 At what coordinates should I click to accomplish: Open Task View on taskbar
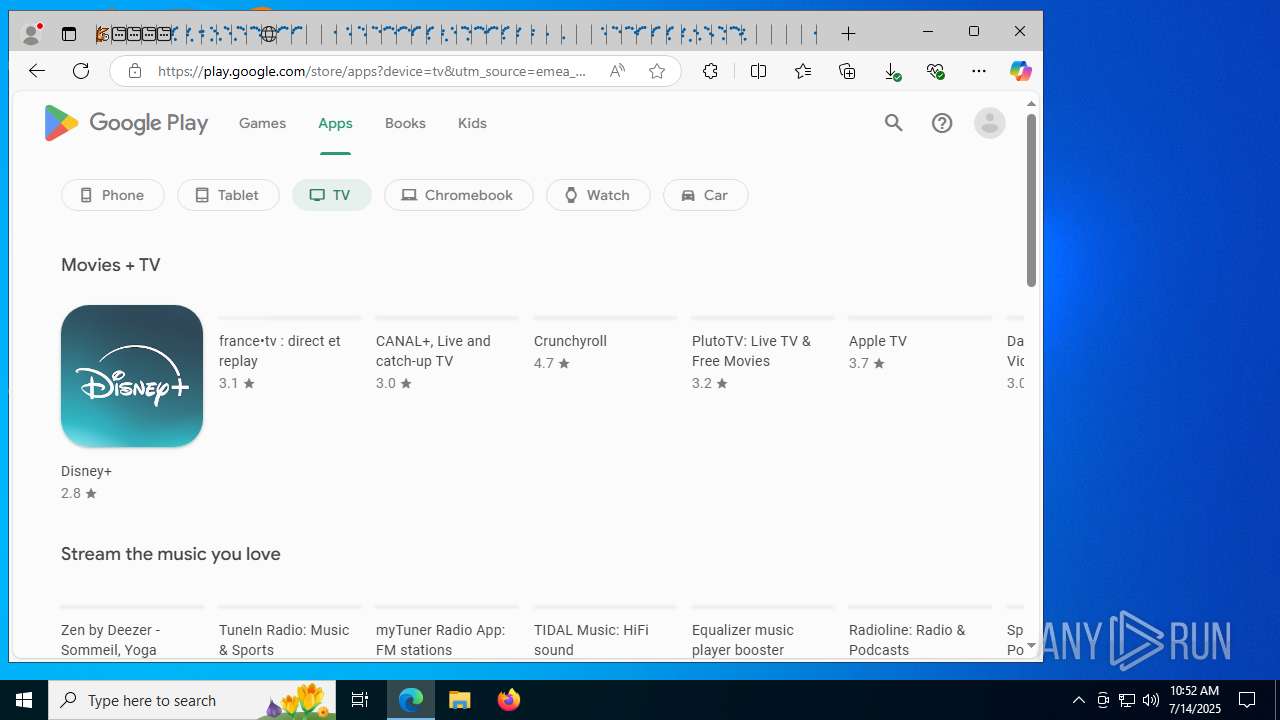[x=360, y=700]
